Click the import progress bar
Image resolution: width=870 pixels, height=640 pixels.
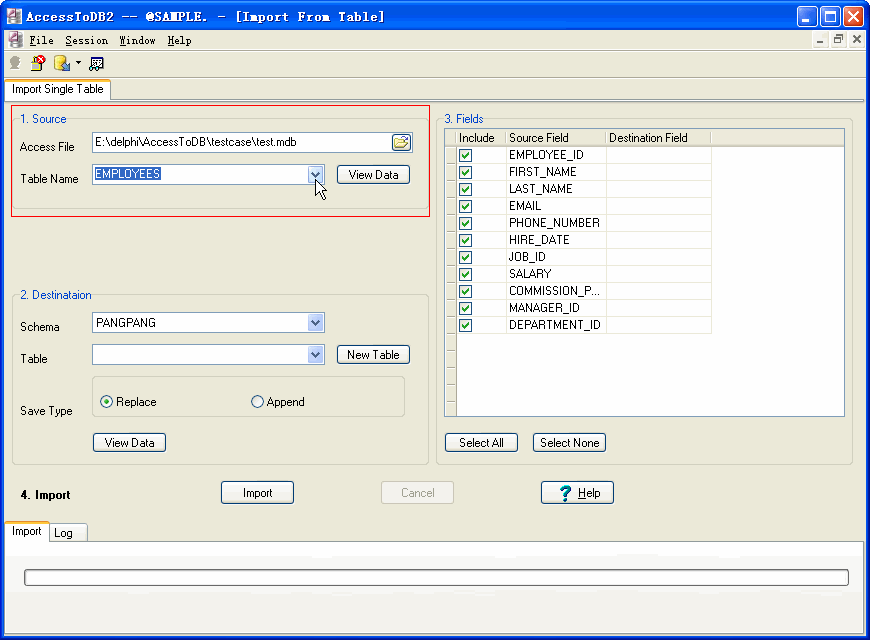point(436,577)
